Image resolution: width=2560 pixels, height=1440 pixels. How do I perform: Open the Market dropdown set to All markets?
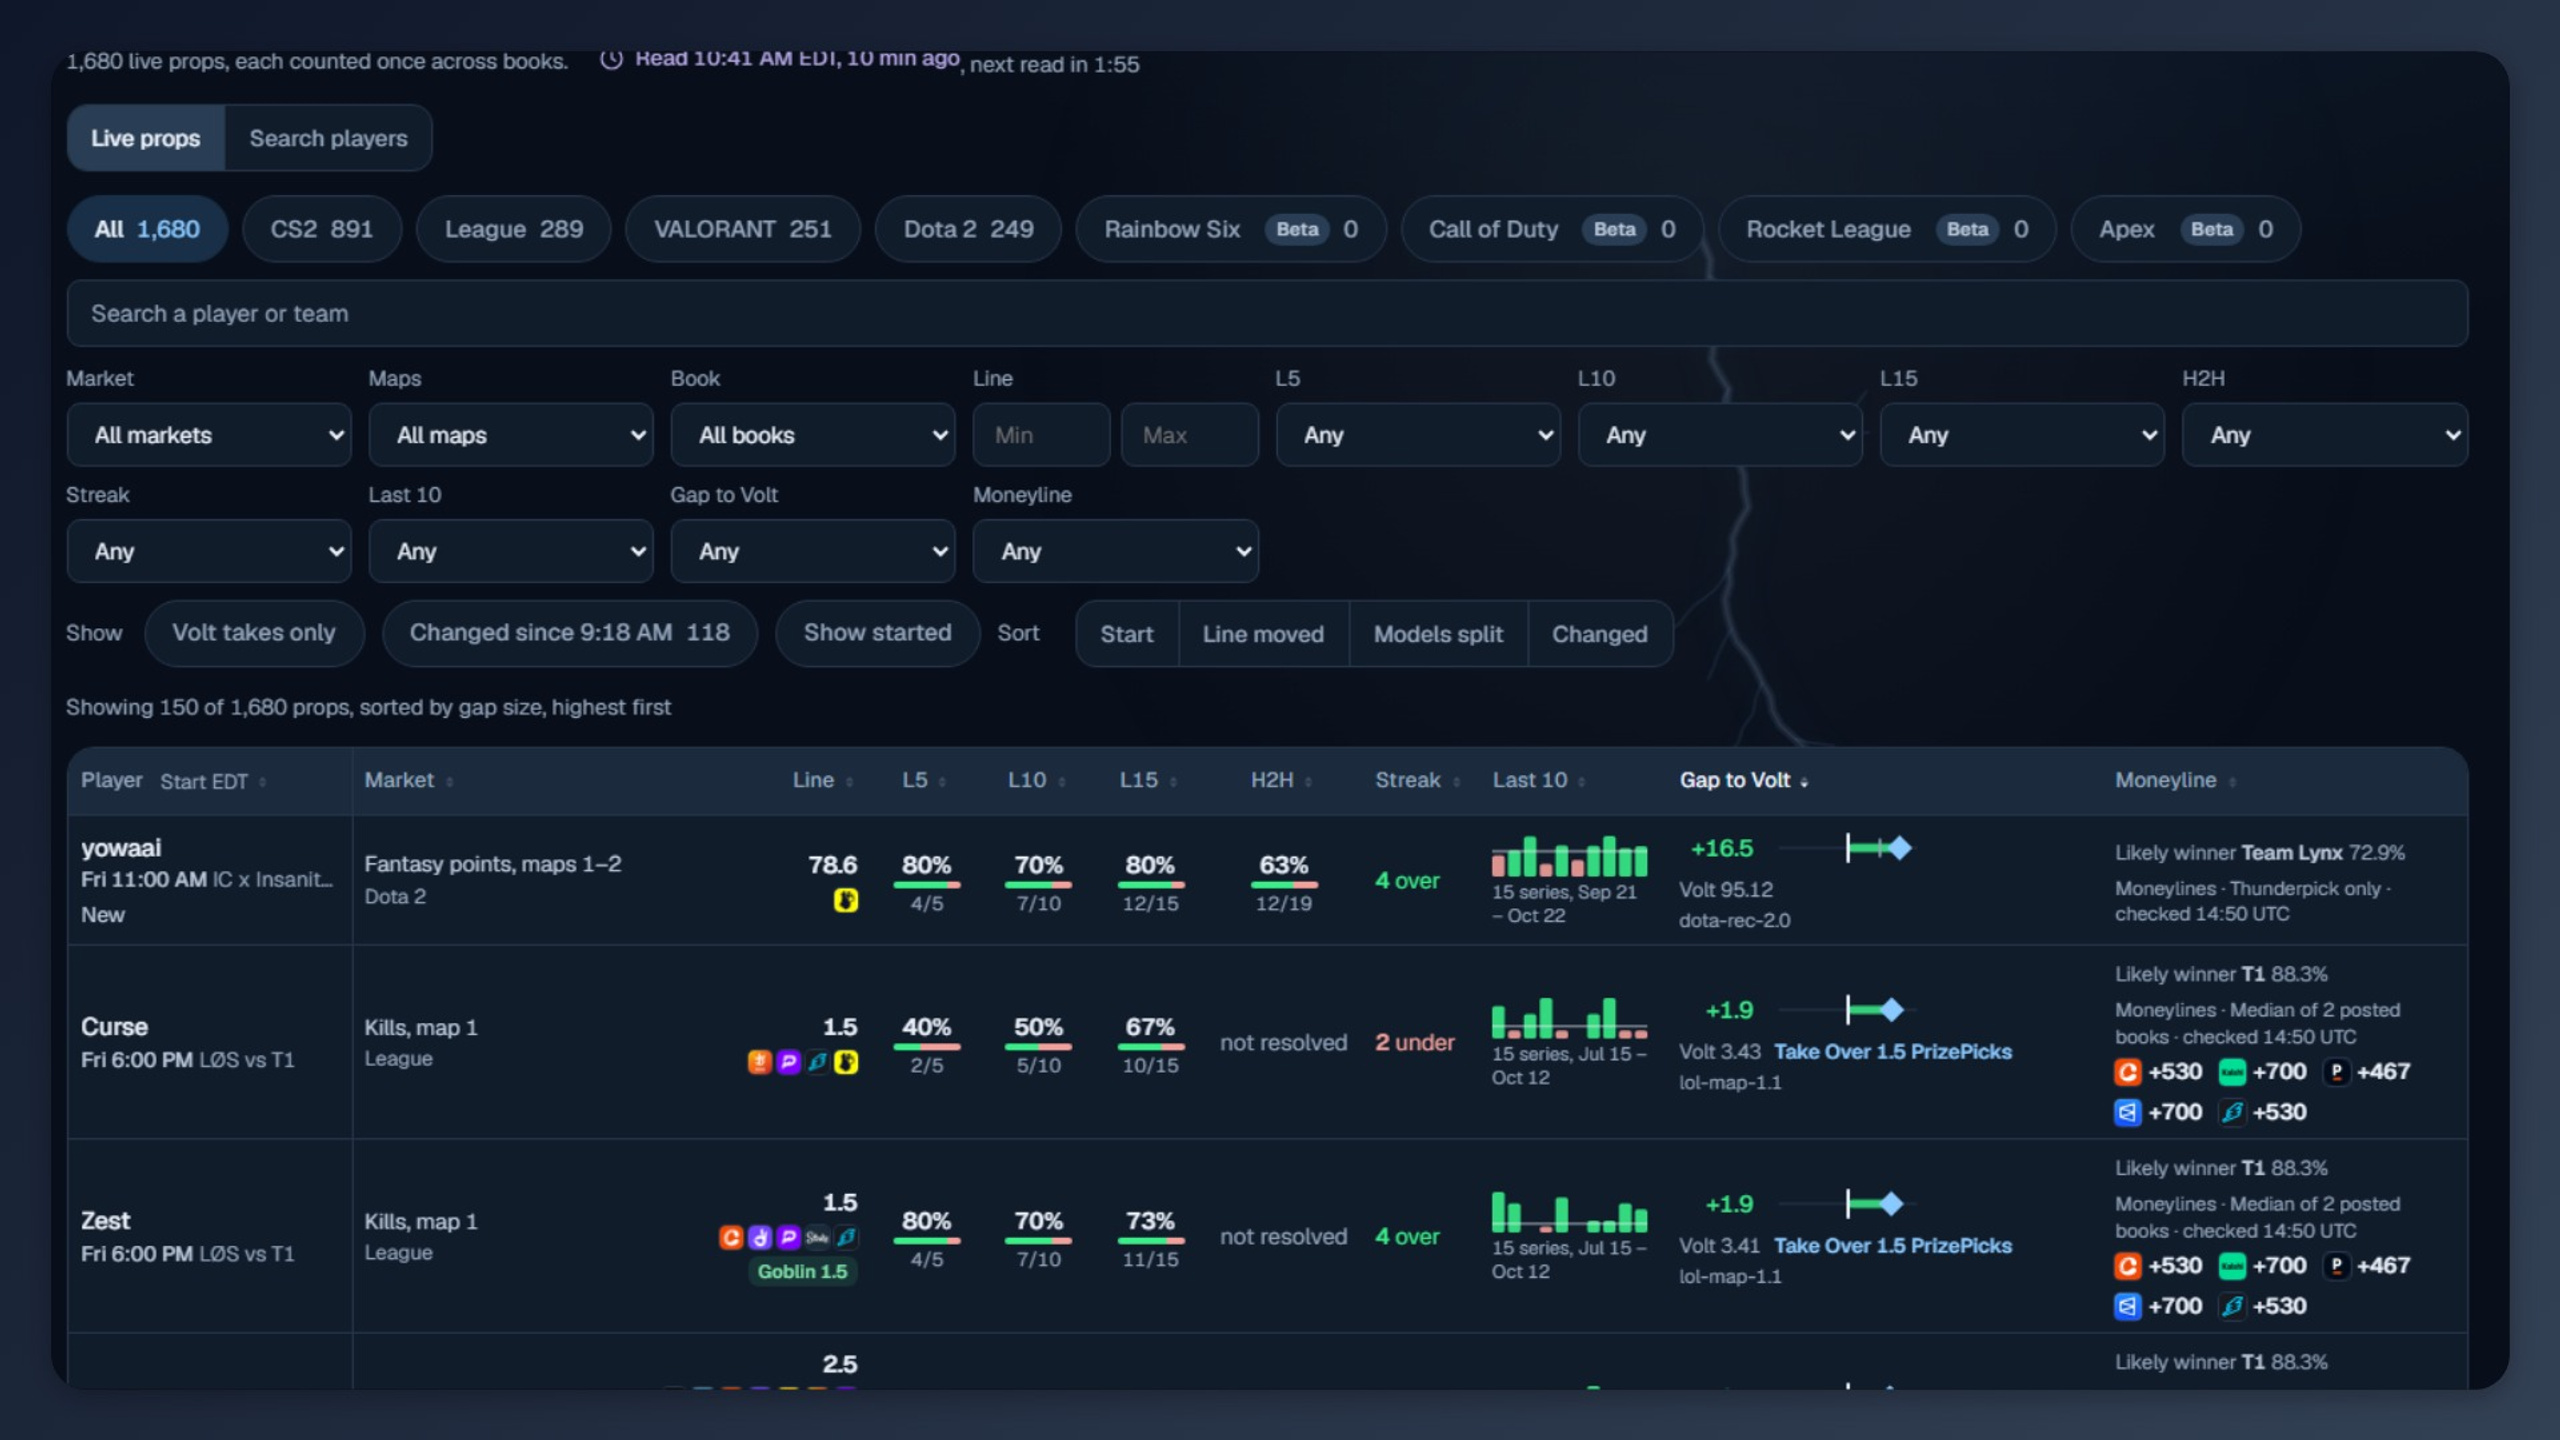click(209, 435)
